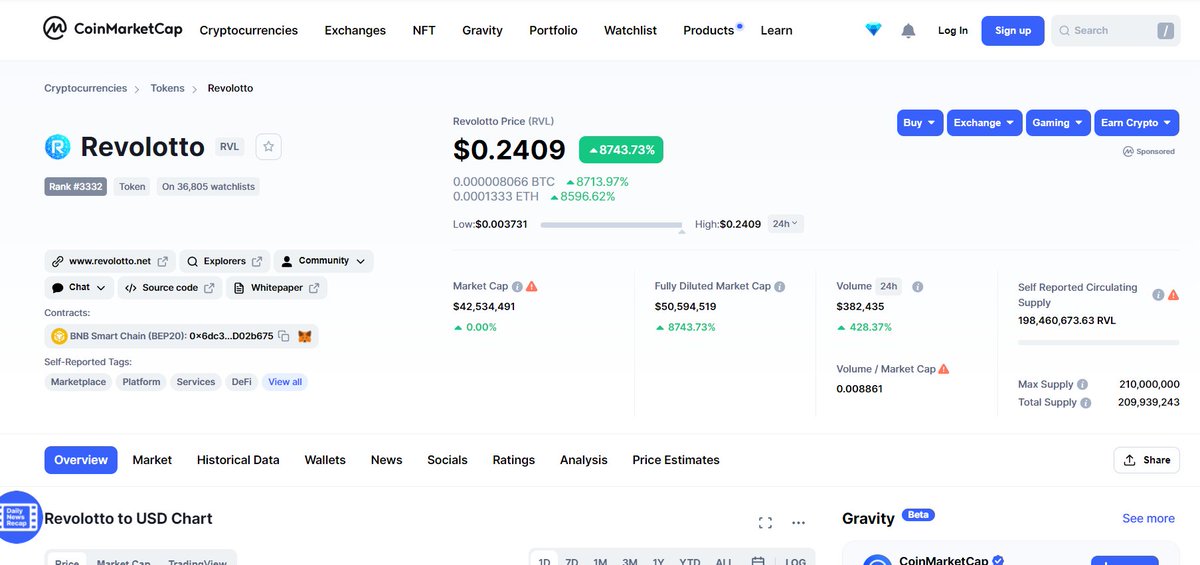1200x565 pixels.
Task: Open chart calendar date picker
Action: (758, 562)
